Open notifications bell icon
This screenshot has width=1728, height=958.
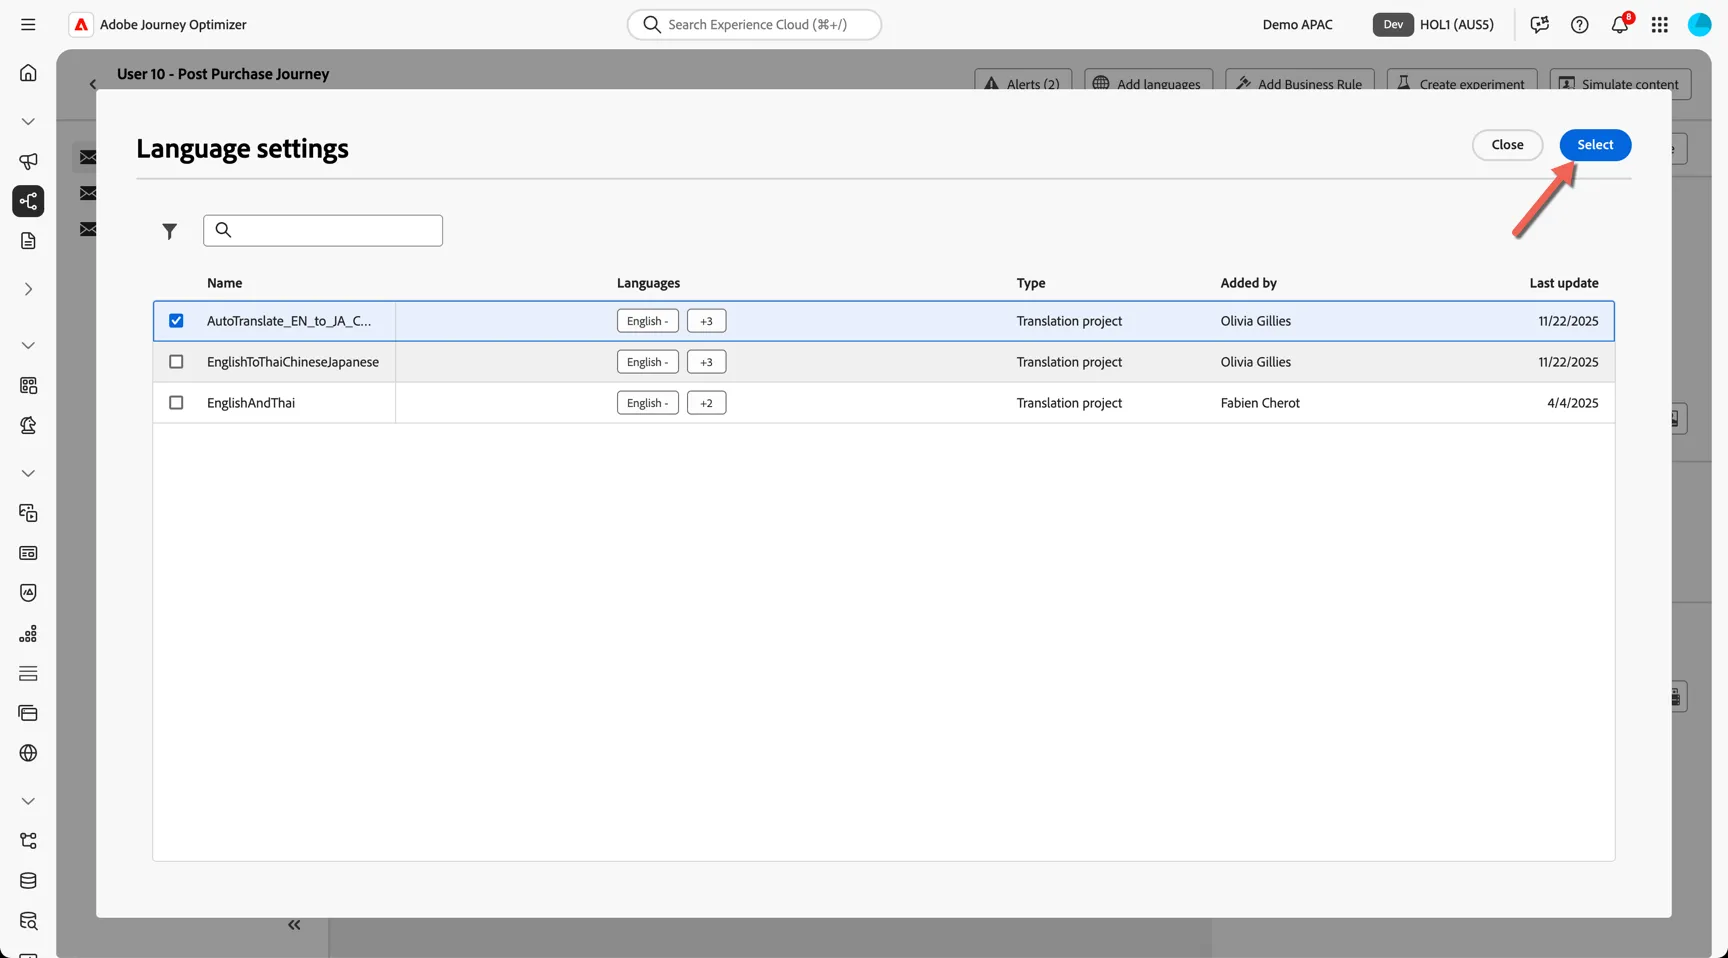tap(1620, 24)
